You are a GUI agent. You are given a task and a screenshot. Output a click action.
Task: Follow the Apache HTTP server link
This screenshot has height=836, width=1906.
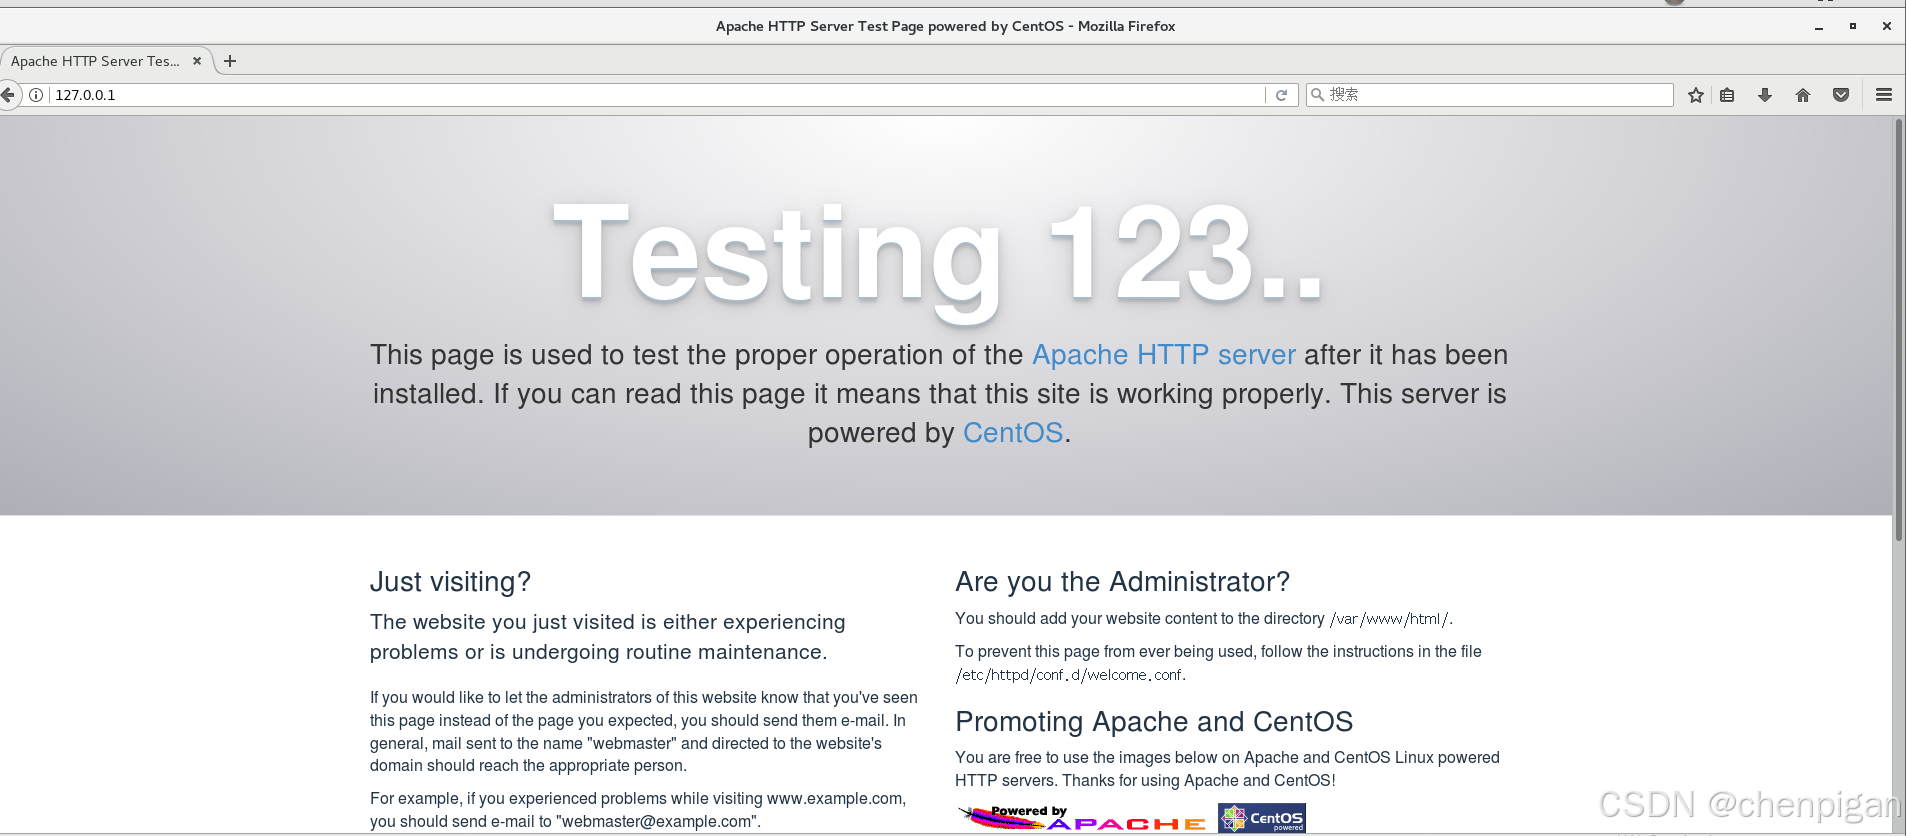click(1164, 355)
